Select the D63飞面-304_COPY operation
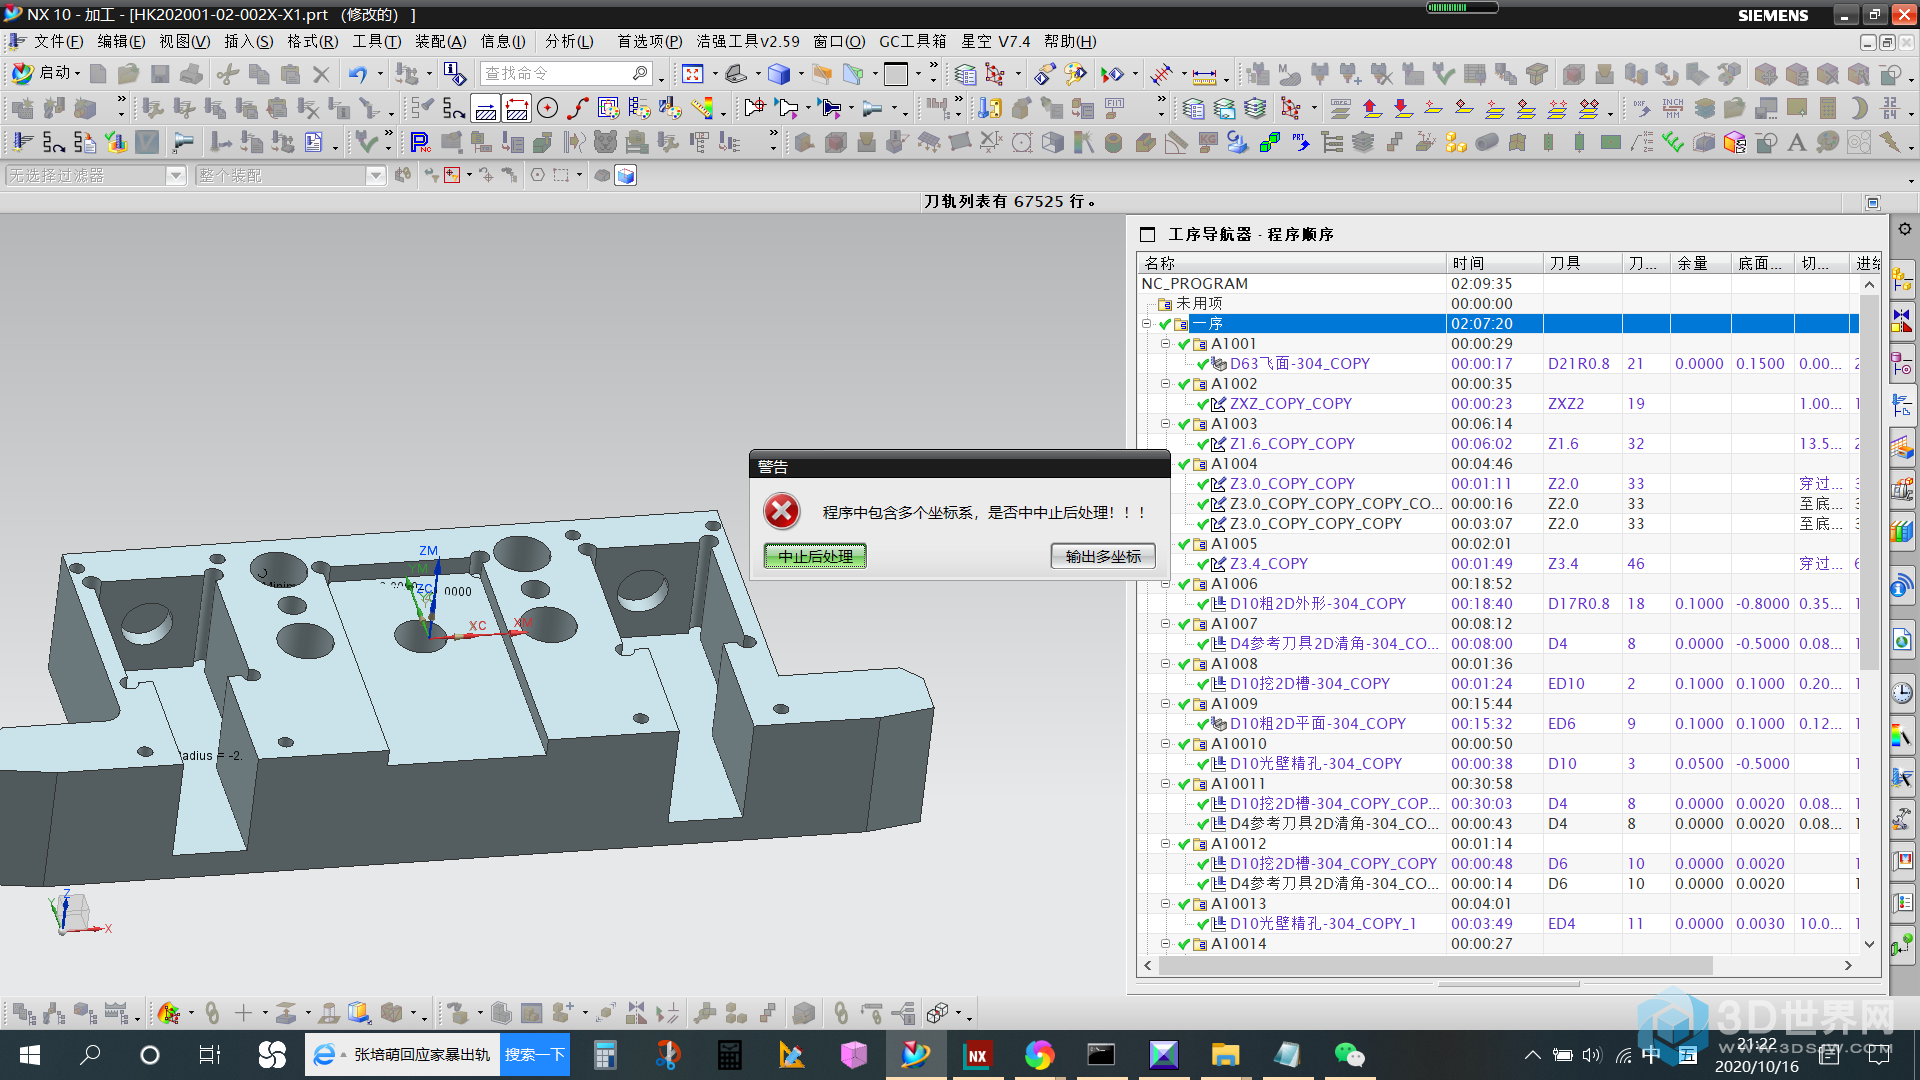1920x1080 pixels. coord(1299,363)
